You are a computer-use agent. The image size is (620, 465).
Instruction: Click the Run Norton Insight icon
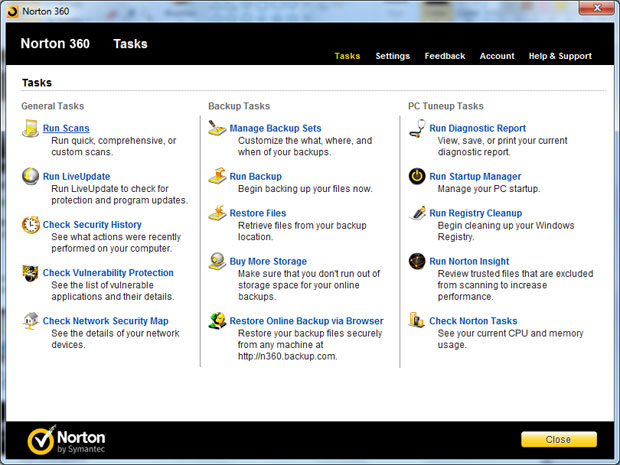point(417,261)
